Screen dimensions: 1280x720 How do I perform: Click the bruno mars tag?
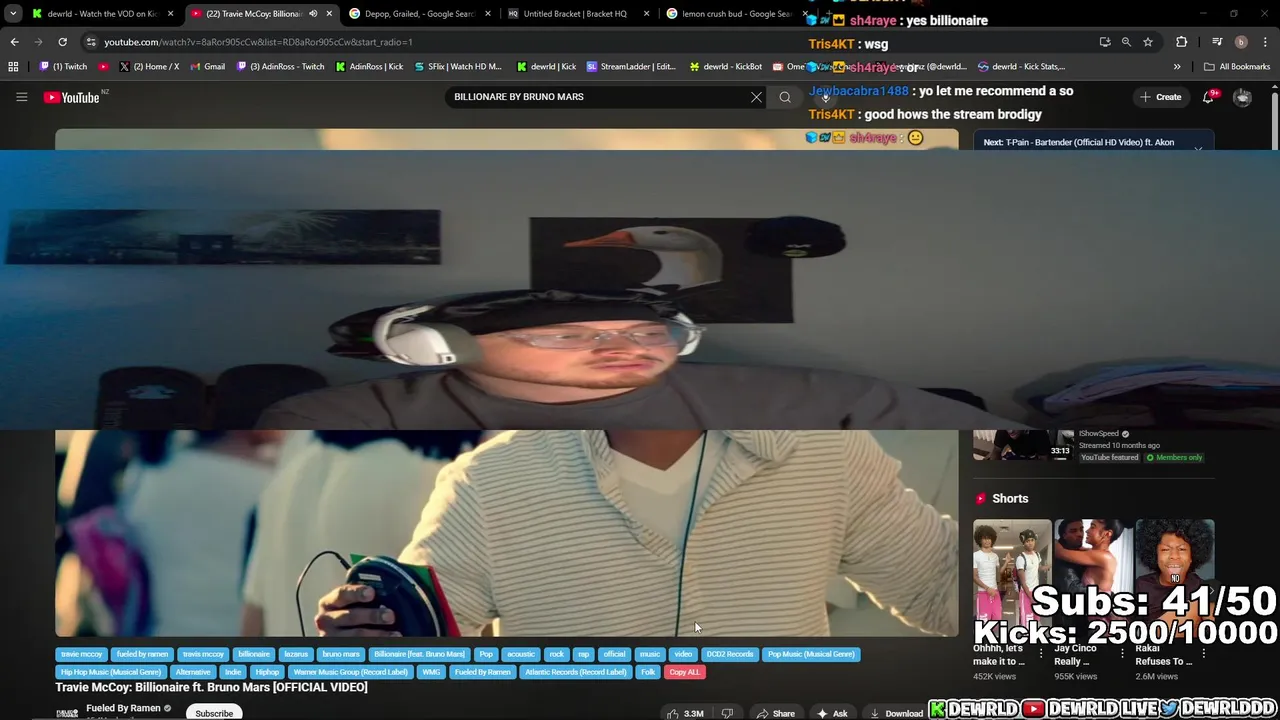pyautogui.click(x=340, y=654)
